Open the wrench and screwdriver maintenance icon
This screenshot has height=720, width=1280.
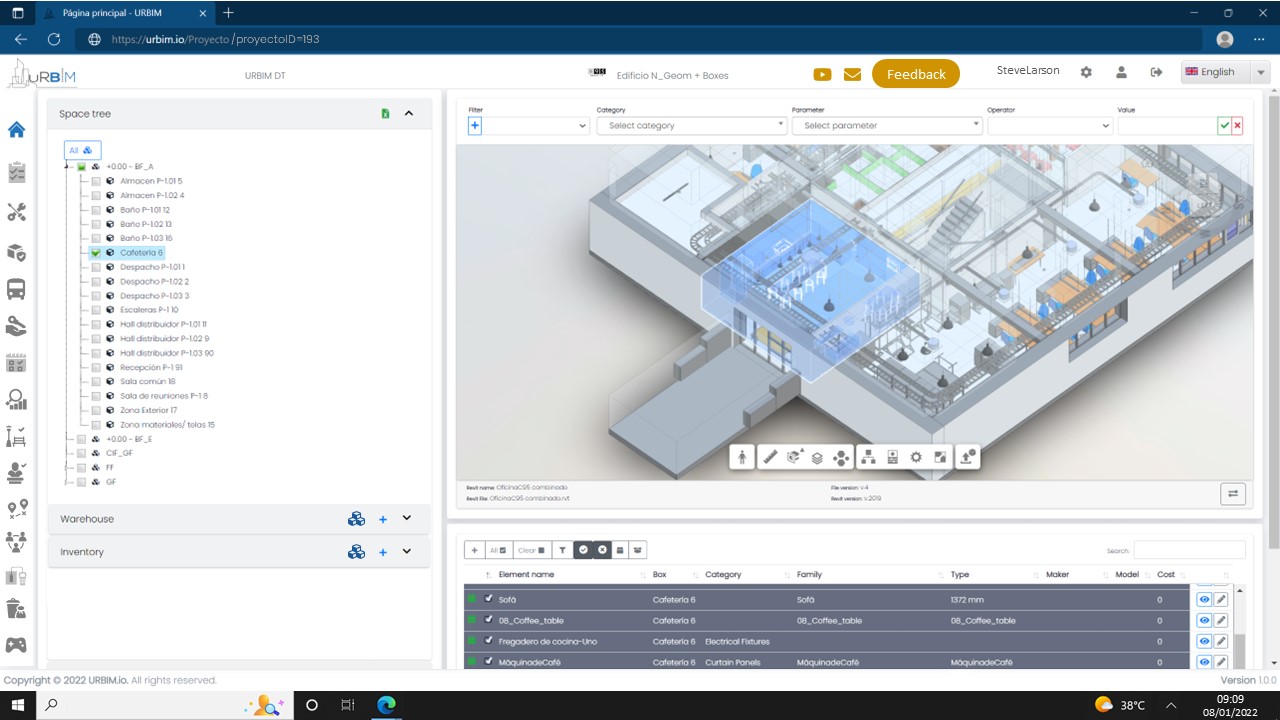(x=16, y=212)
